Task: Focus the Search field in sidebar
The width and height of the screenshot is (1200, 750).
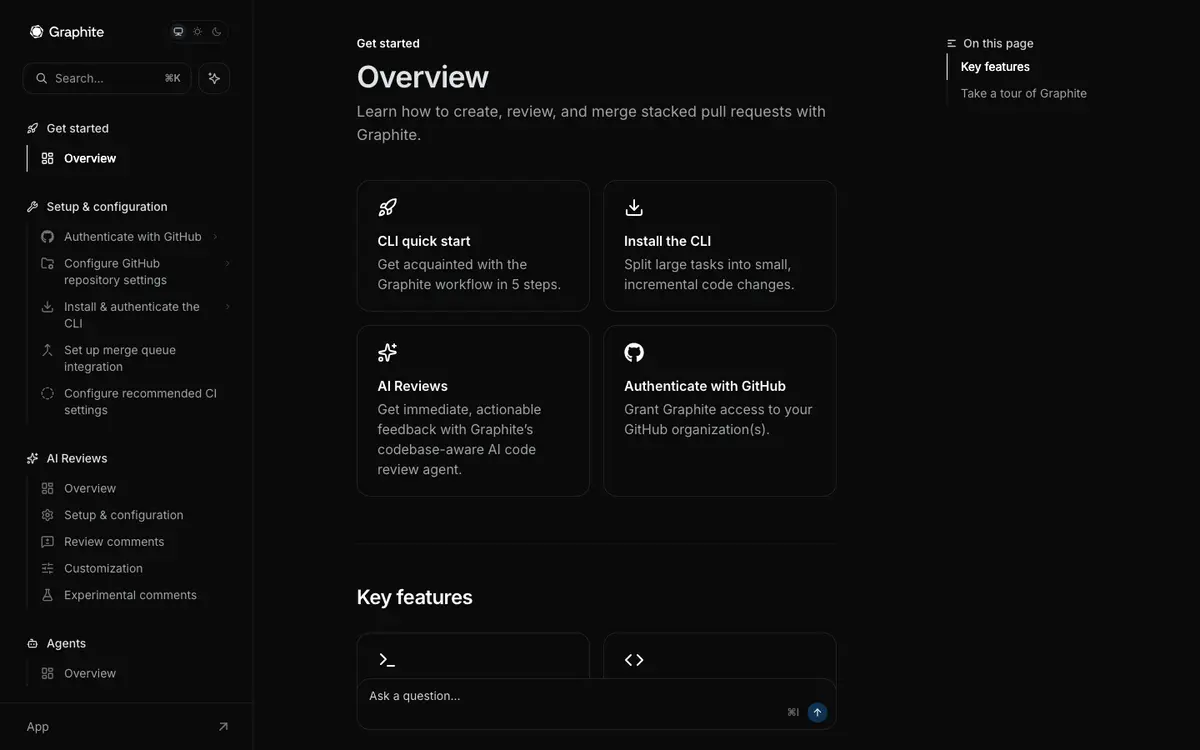Action: pos(107,78)
